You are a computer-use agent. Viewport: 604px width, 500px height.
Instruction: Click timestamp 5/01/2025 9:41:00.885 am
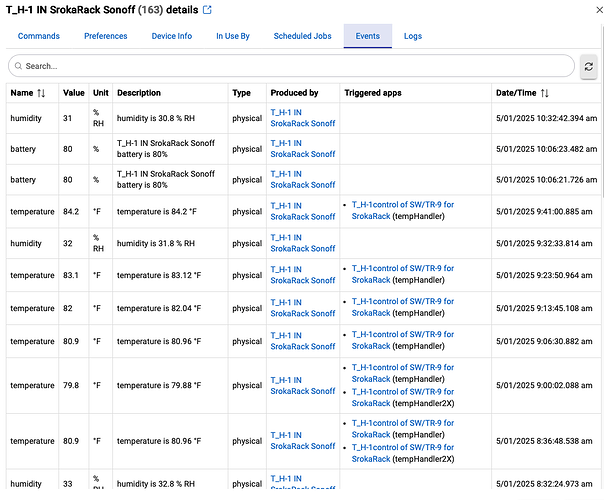[x=544, y=211]
